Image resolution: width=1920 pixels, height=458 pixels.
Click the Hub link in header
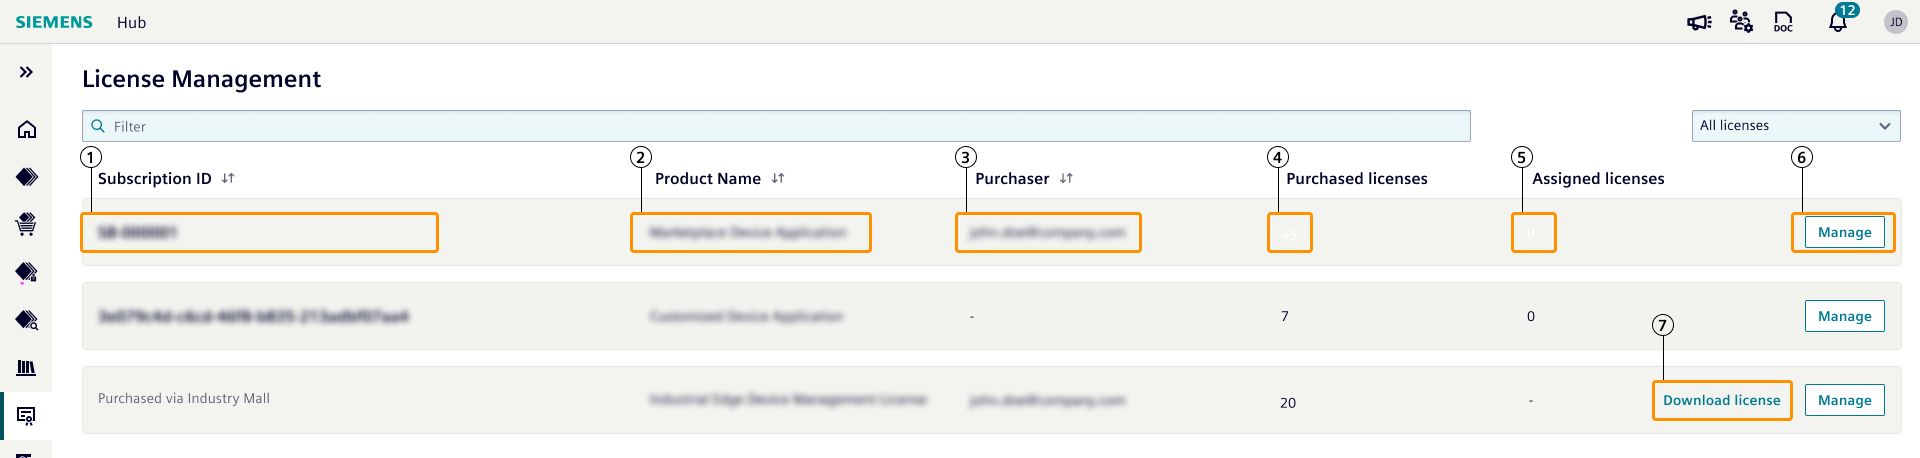click(x=131, y=22)
